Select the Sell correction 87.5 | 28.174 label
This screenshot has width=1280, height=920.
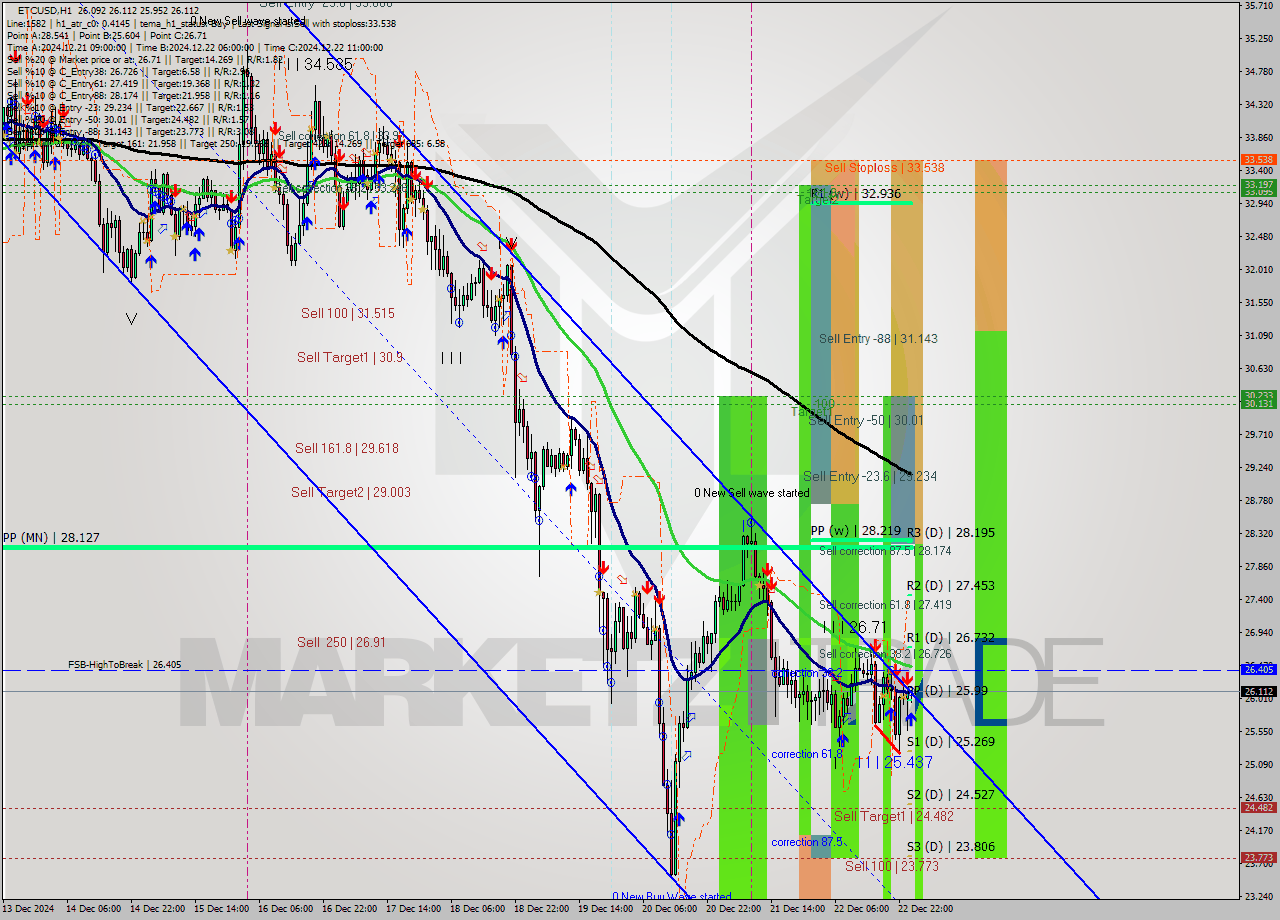coord(885,551)
